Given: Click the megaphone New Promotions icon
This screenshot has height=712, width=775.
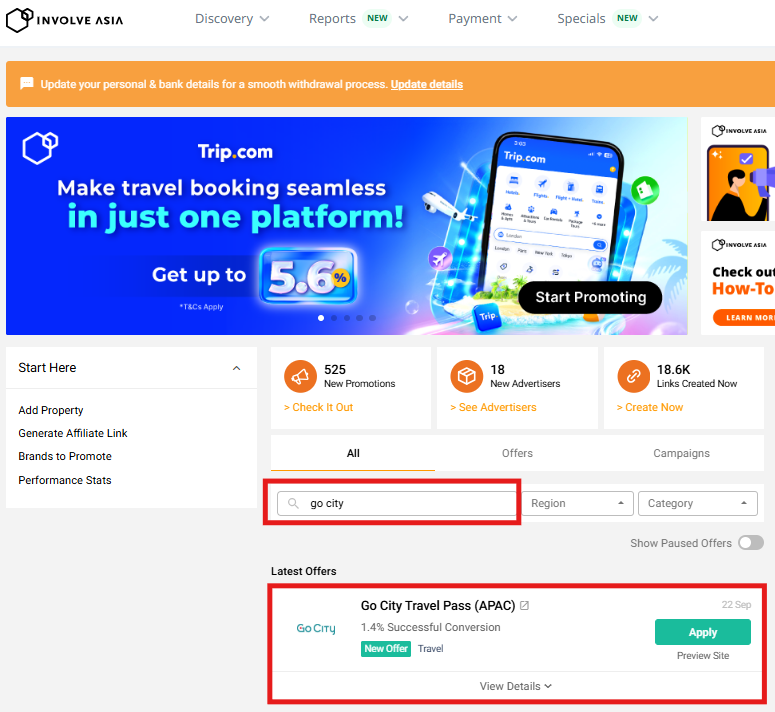Looking at the screenshot, I should click(300, 377).
